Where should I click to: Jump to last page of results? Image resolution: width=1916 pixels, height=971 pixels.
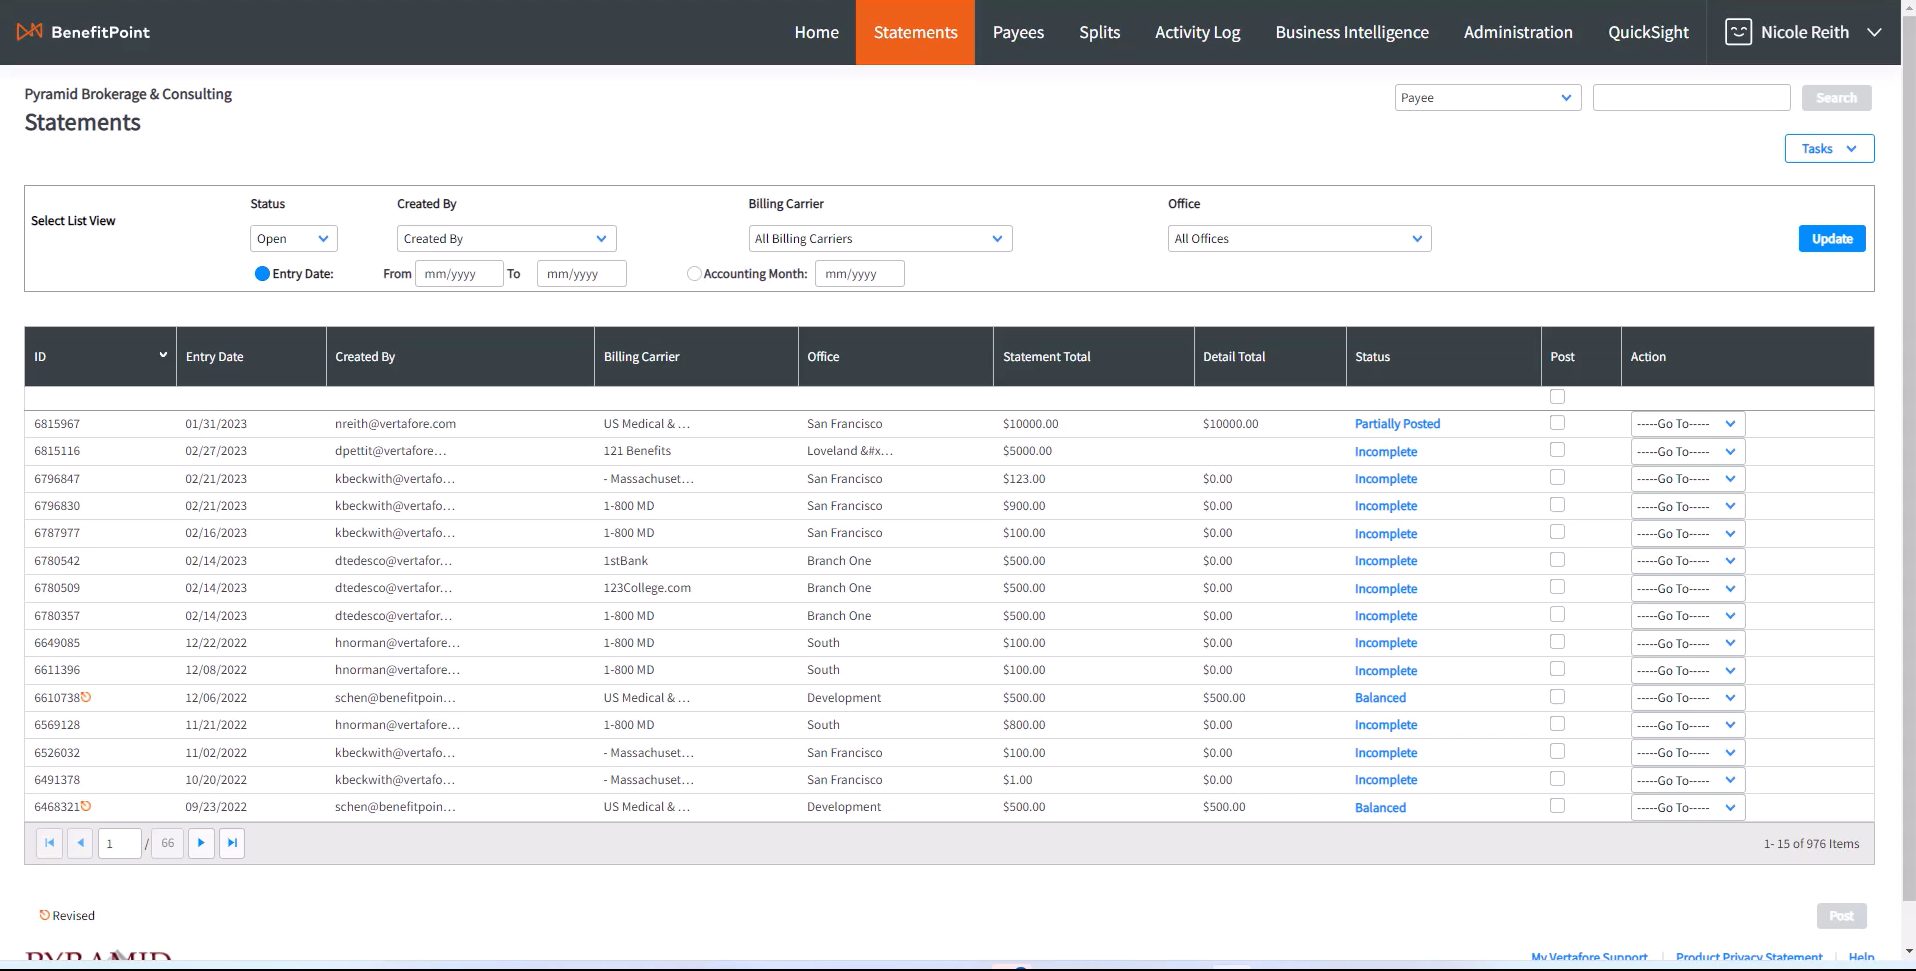(232, 843)
